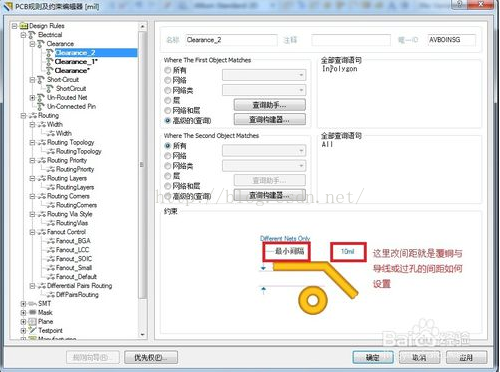Viewport: 500px width, 372px height.
Task: Click the Plane category icon
Action: 32,322
